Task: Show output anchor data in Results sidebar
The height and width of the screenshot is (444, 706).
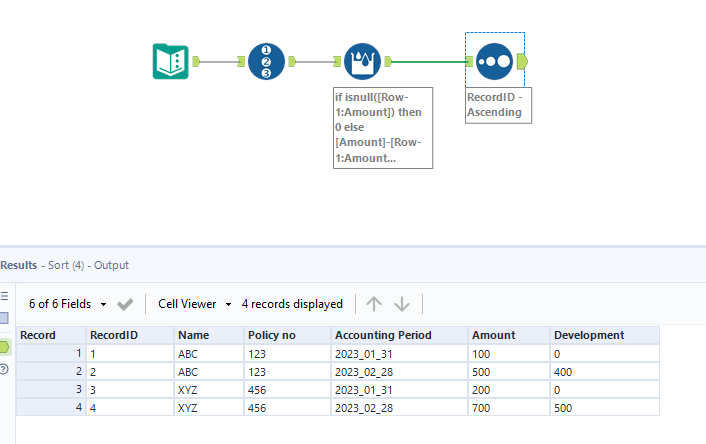Action: 4,347
